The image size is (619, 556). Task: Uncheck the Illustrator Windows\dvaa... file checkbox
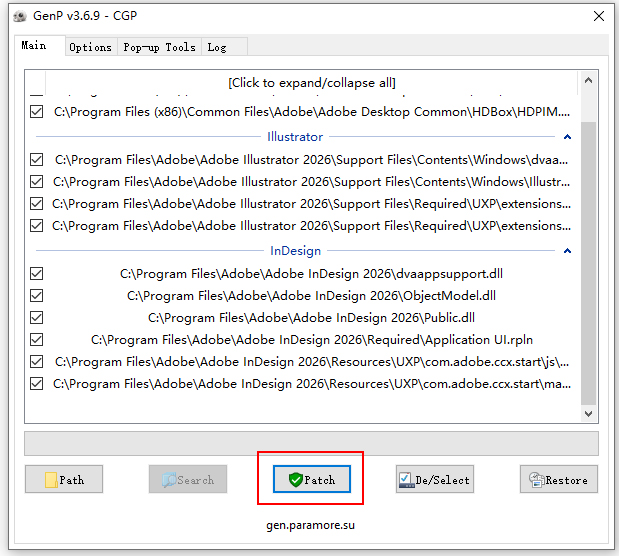[x=37, y=160]
